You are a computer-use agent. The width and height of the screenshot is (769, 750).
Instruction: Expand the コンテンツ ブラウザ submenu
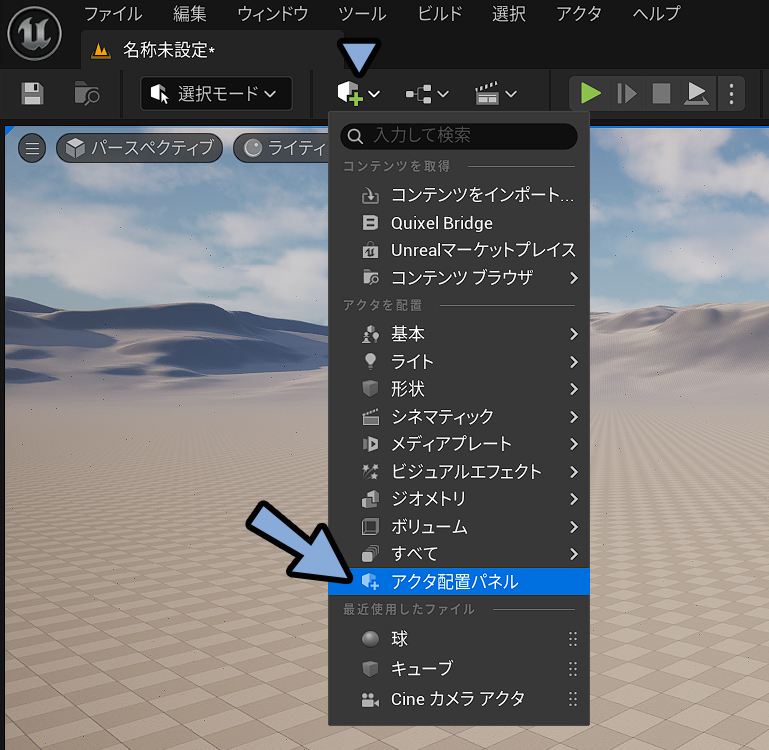click(459, 278)
